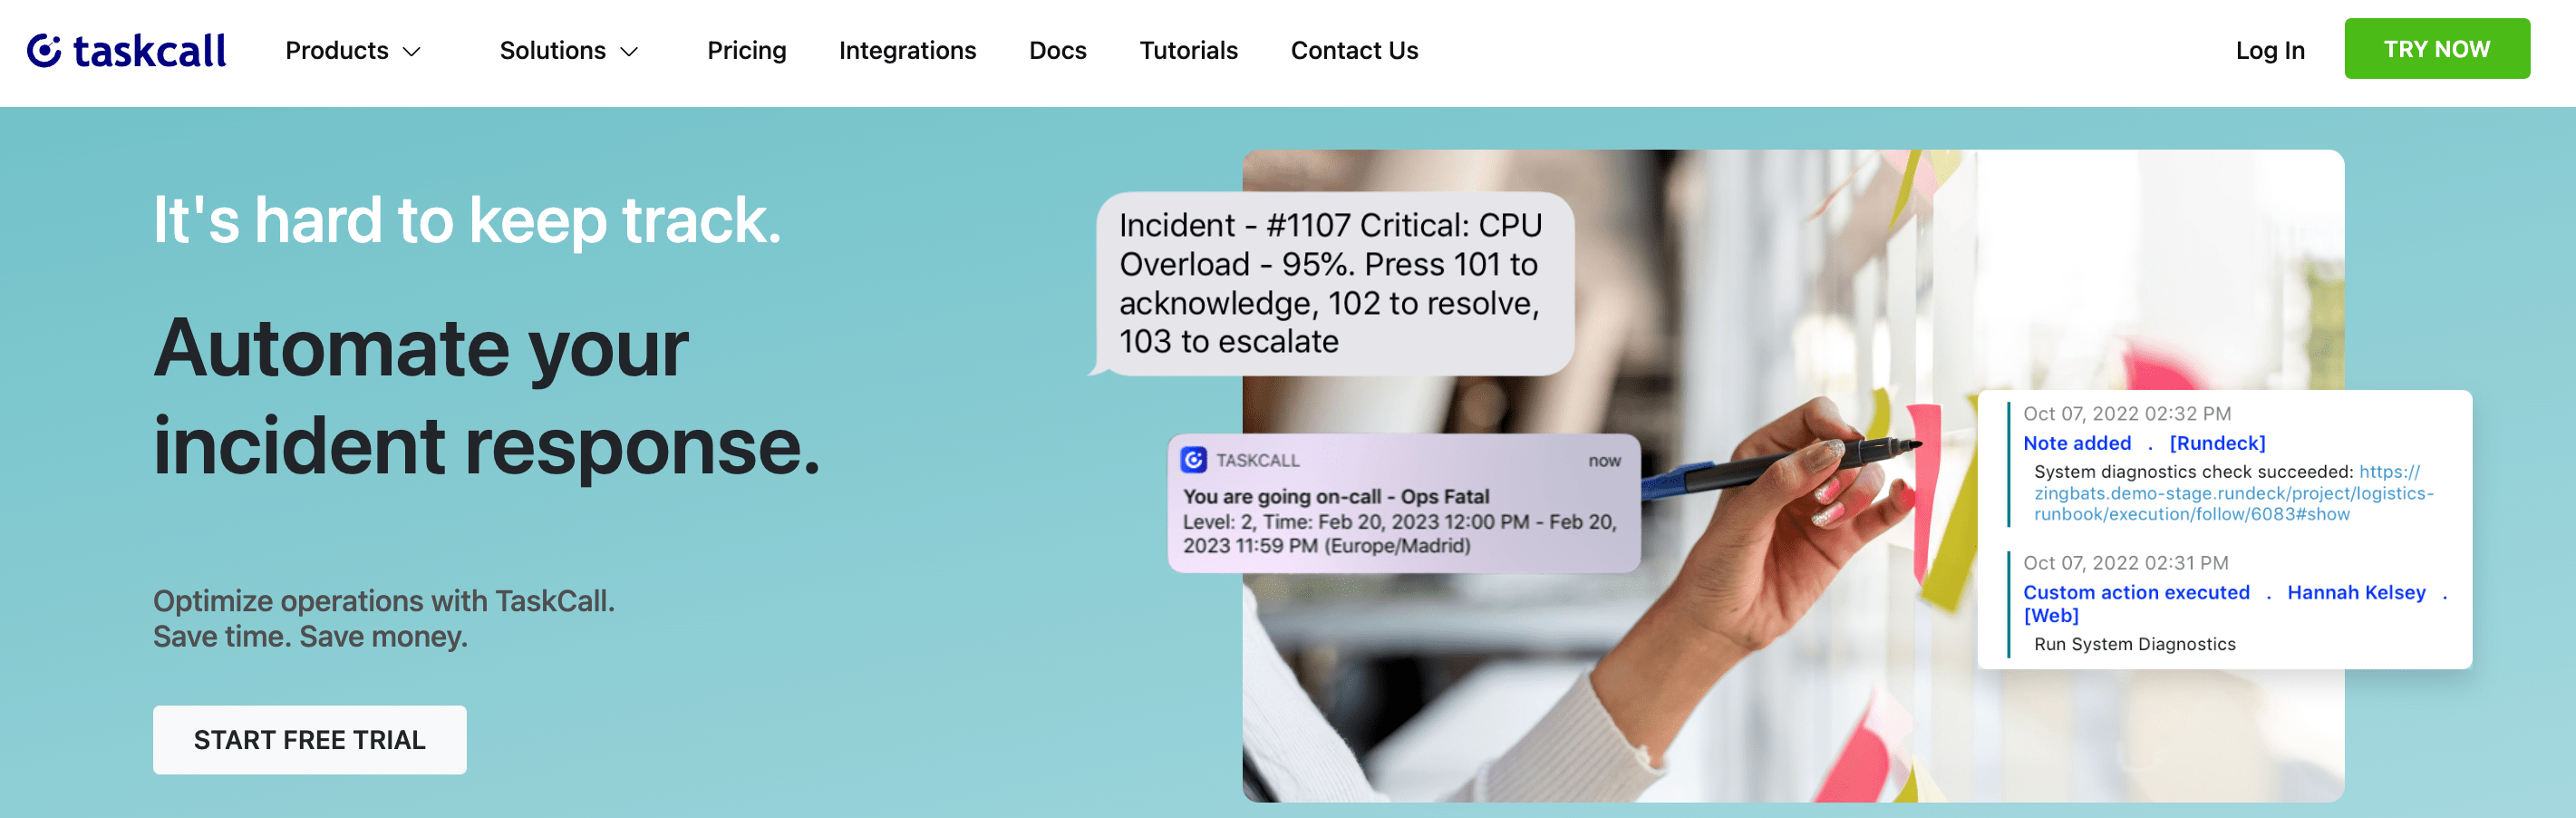Click the 'Automate your incident response.' heading
The width and height of the screenshot is (2576, 818).
coord(487,396)
